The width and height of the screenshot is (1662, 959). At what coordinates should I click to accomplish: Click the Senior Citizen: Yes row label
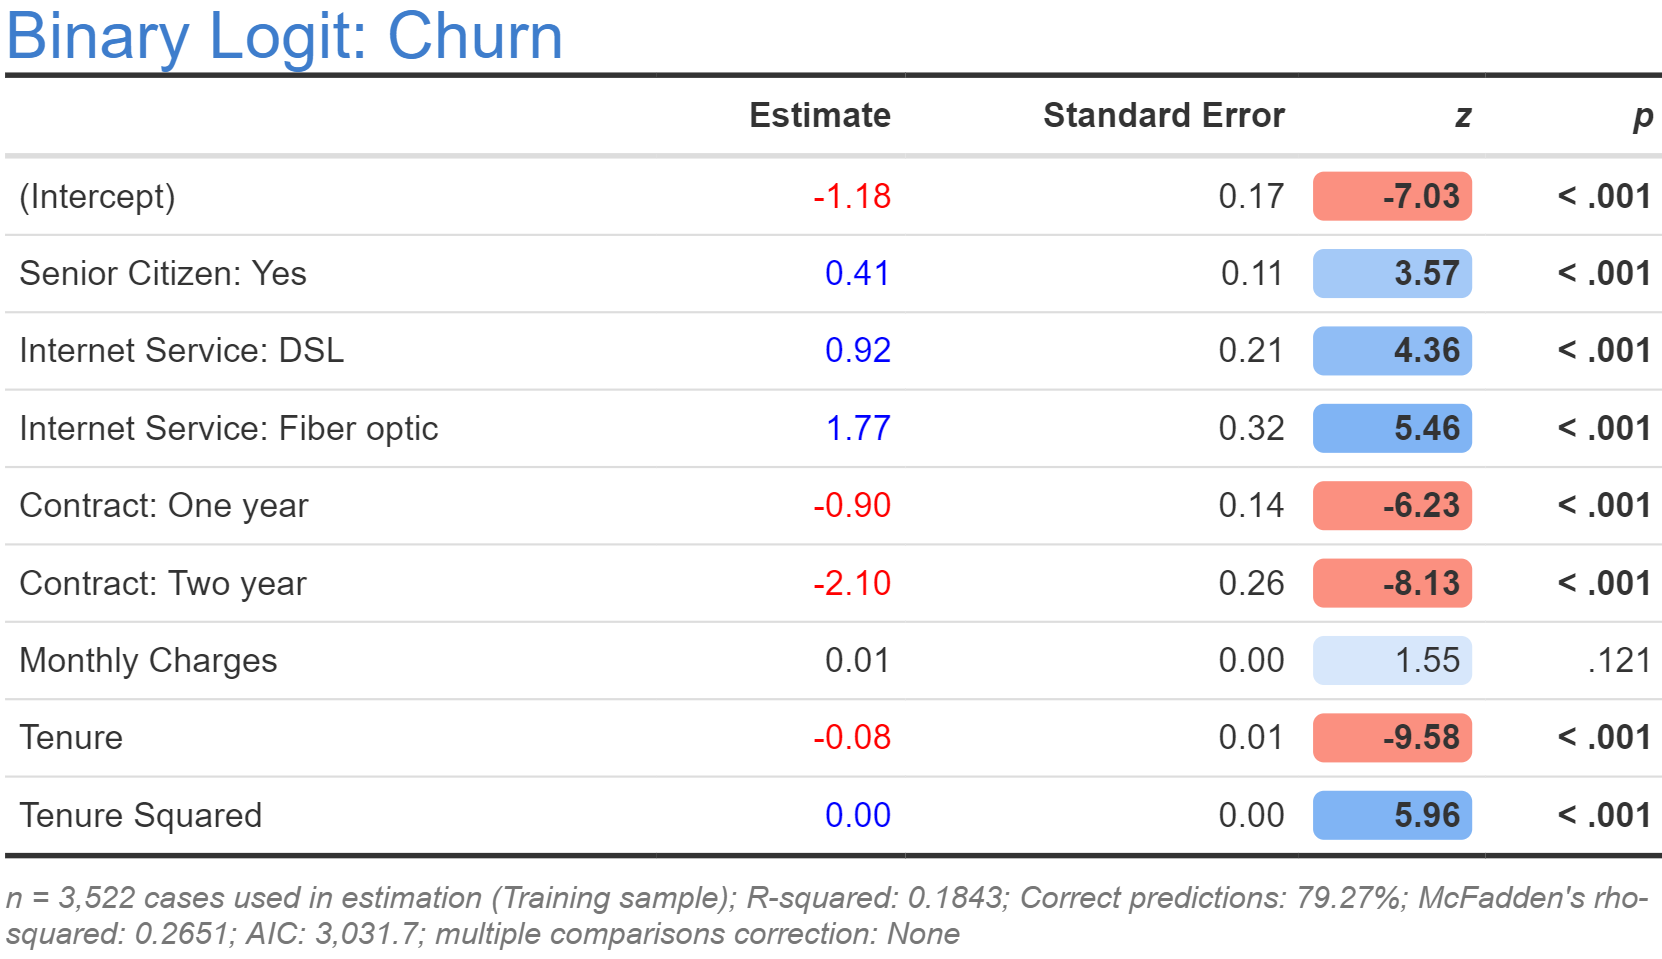pos(163,273)
